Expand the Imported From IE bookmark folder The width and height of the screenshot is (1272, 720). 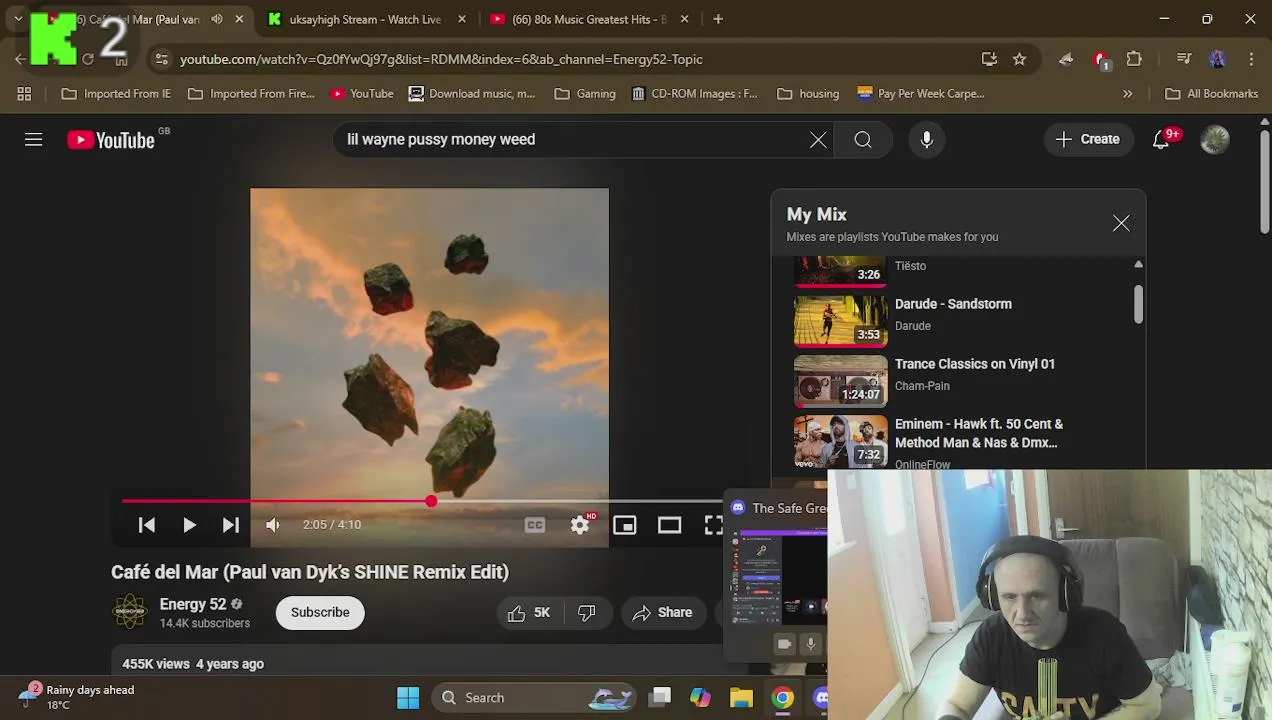(116, 94)
